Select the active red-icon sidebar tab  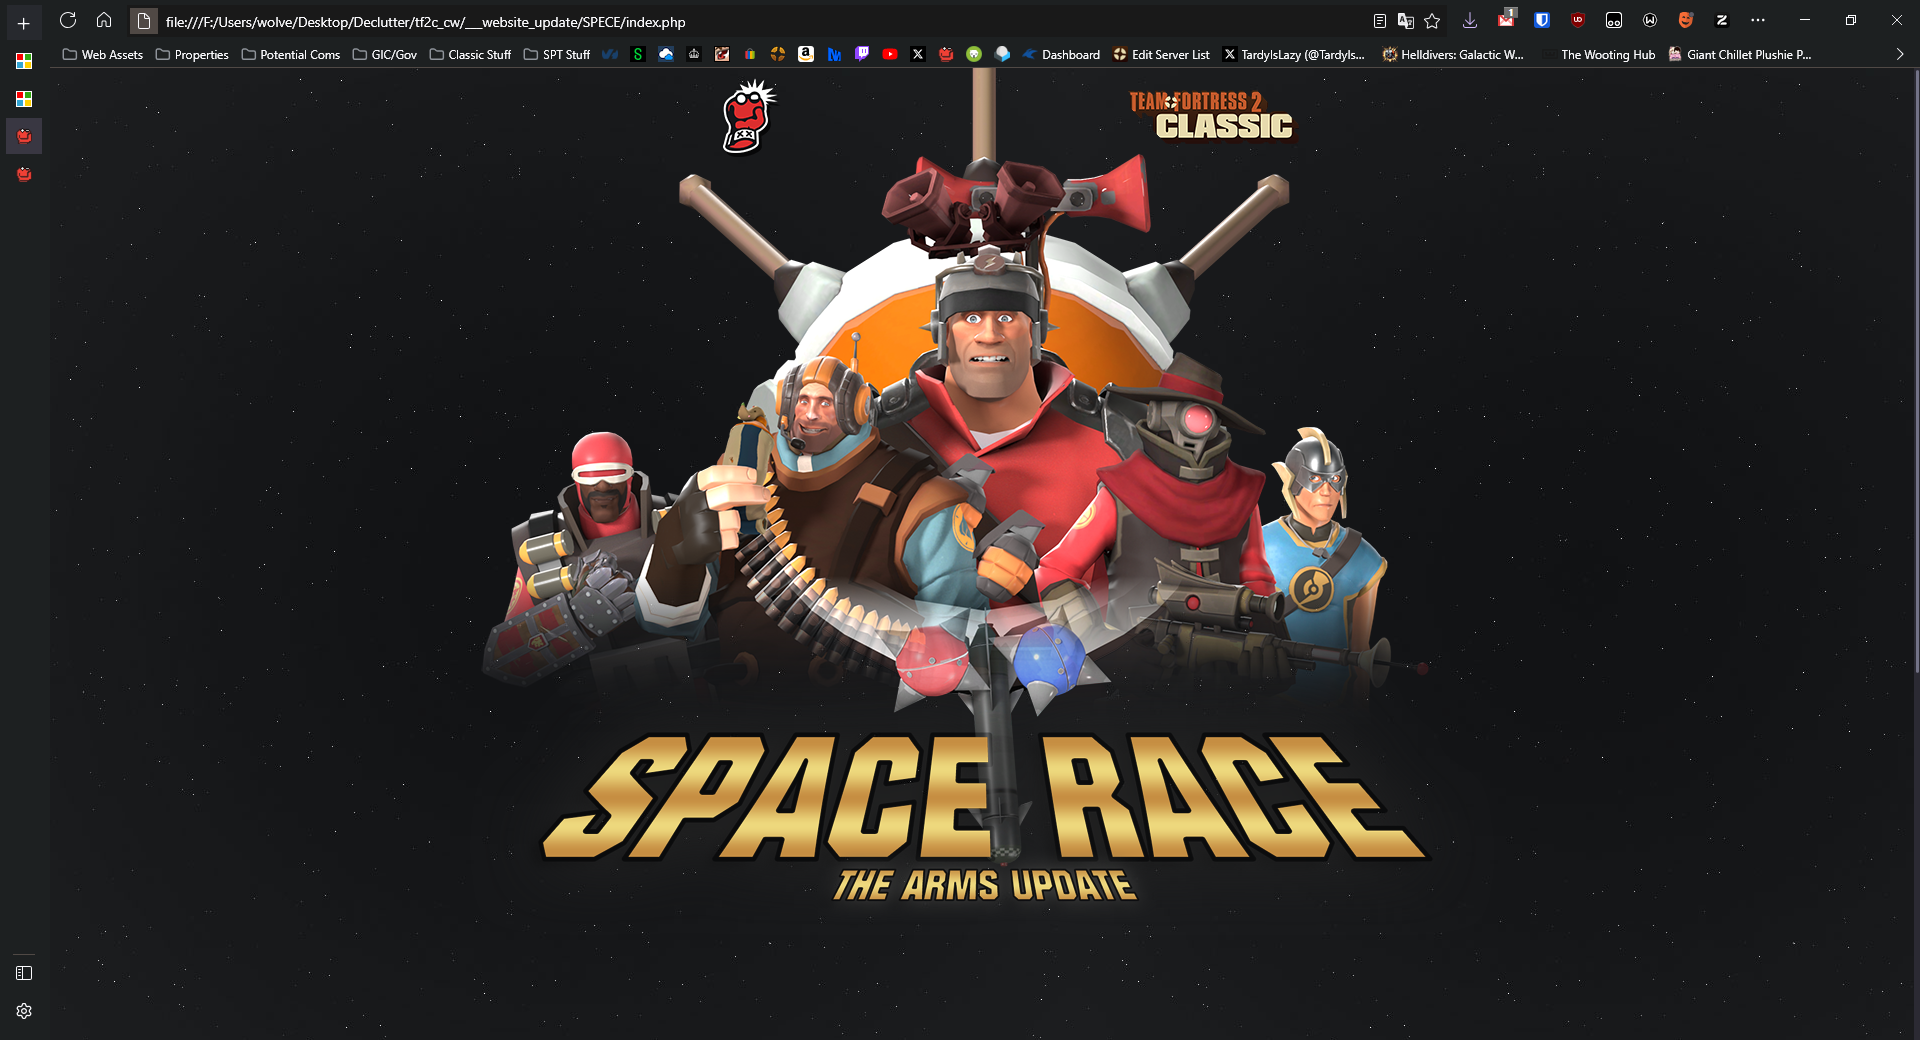[x=24, y=136]
